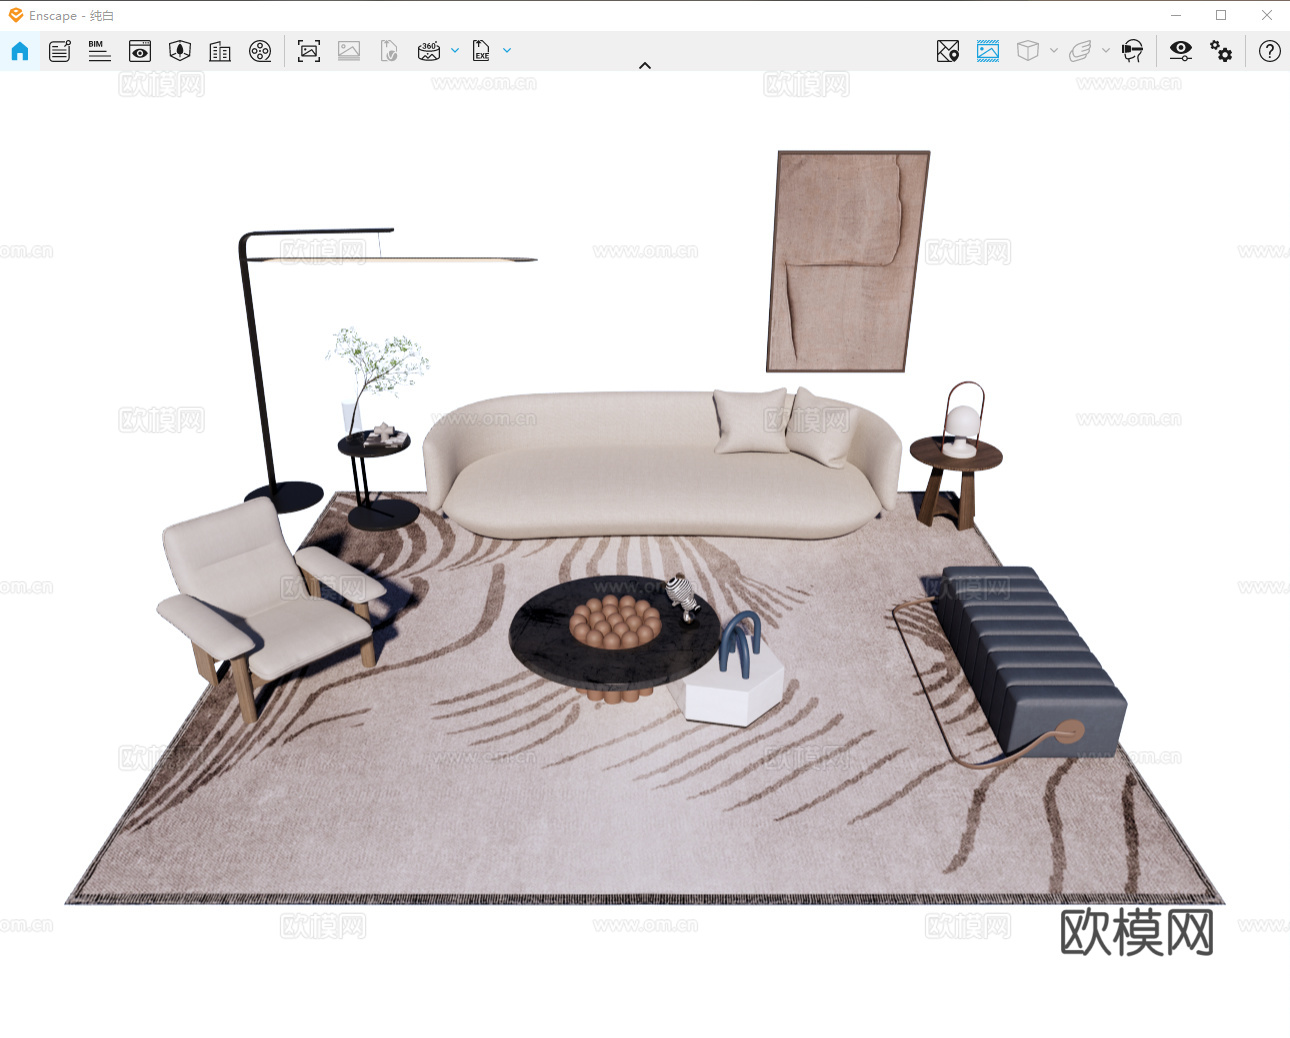The image size is (1290, 1038).
Task: Enable VR headset mode
Action: click(x=1132, y=51)
